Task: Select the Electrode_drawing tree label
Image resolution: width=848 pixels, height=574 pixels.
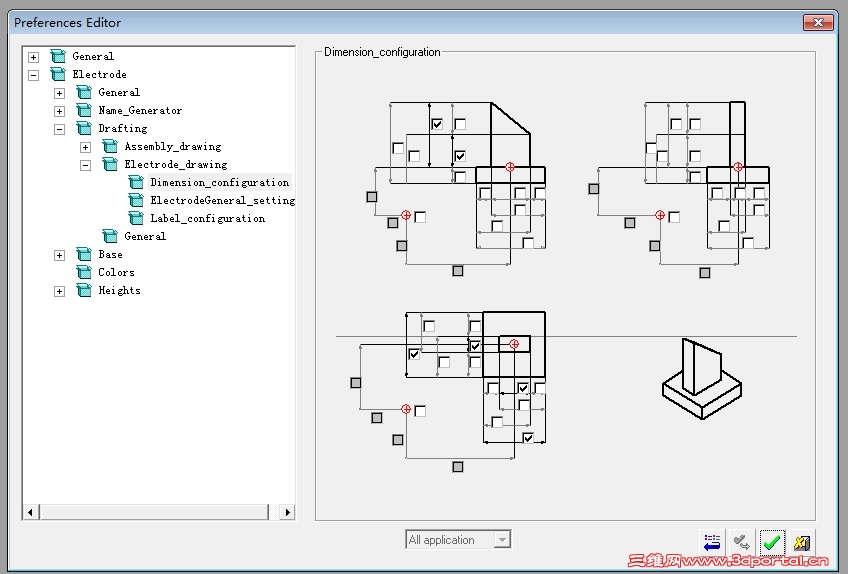Action: click(x=176, y=164)
